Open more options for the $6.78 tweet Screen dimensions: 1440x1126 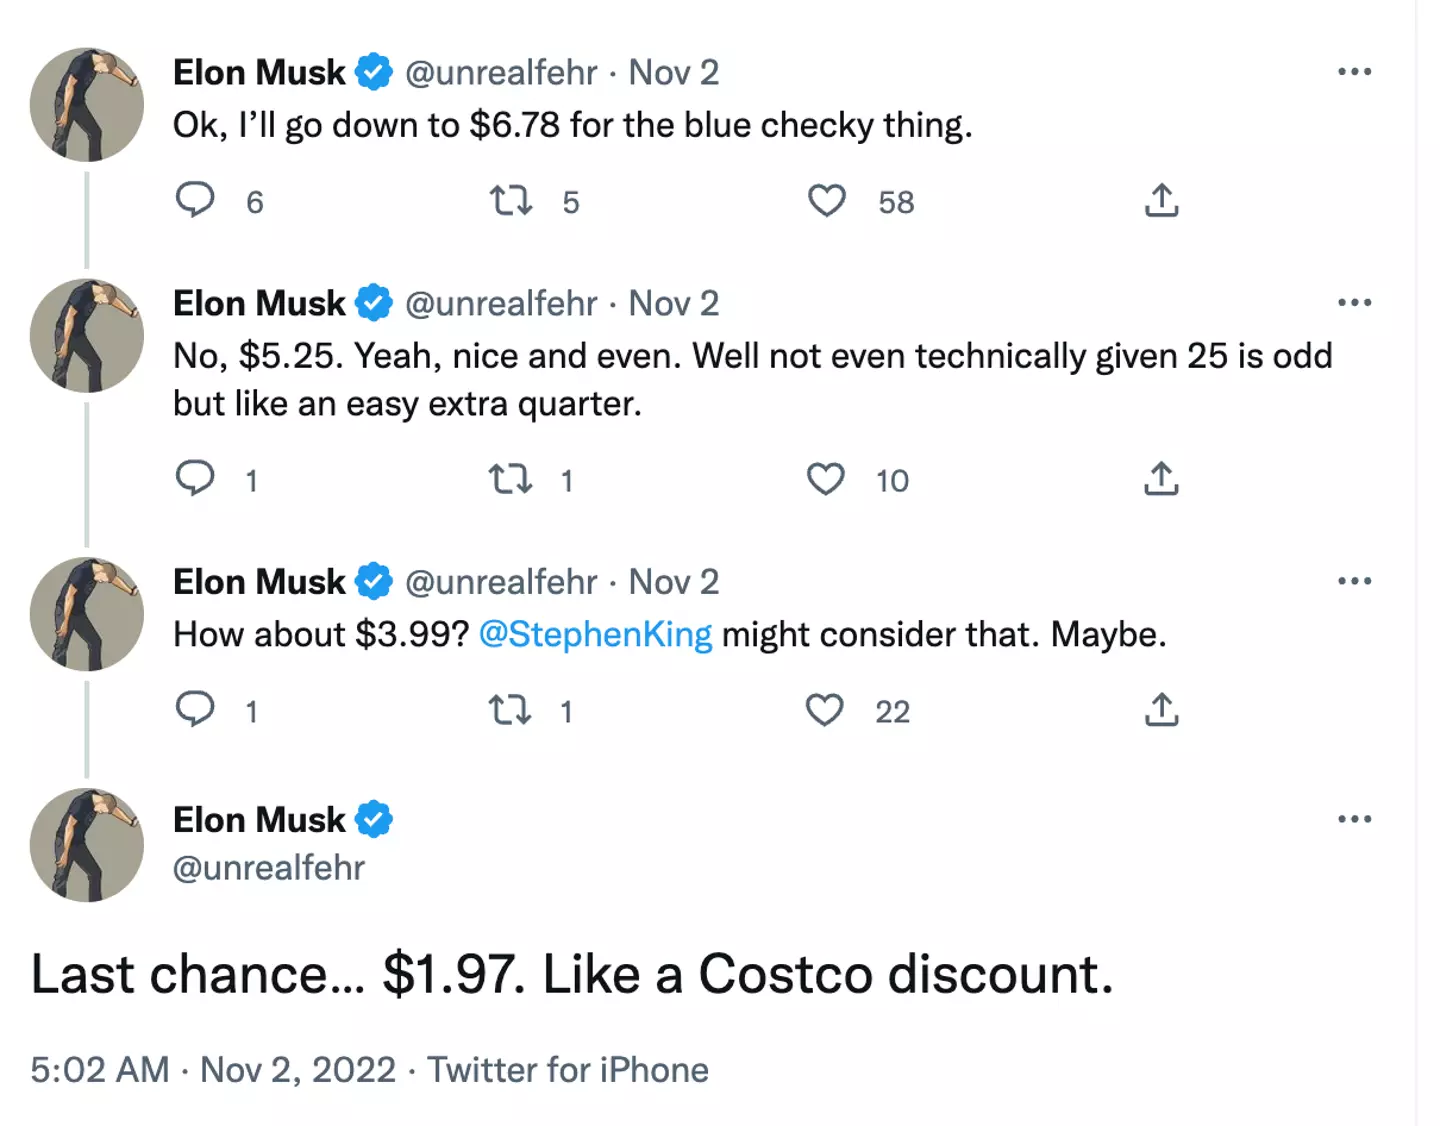pos(1354,72)
